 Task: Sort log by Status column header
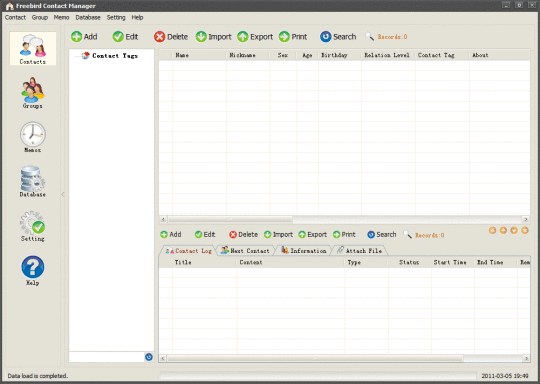[409, 262]
